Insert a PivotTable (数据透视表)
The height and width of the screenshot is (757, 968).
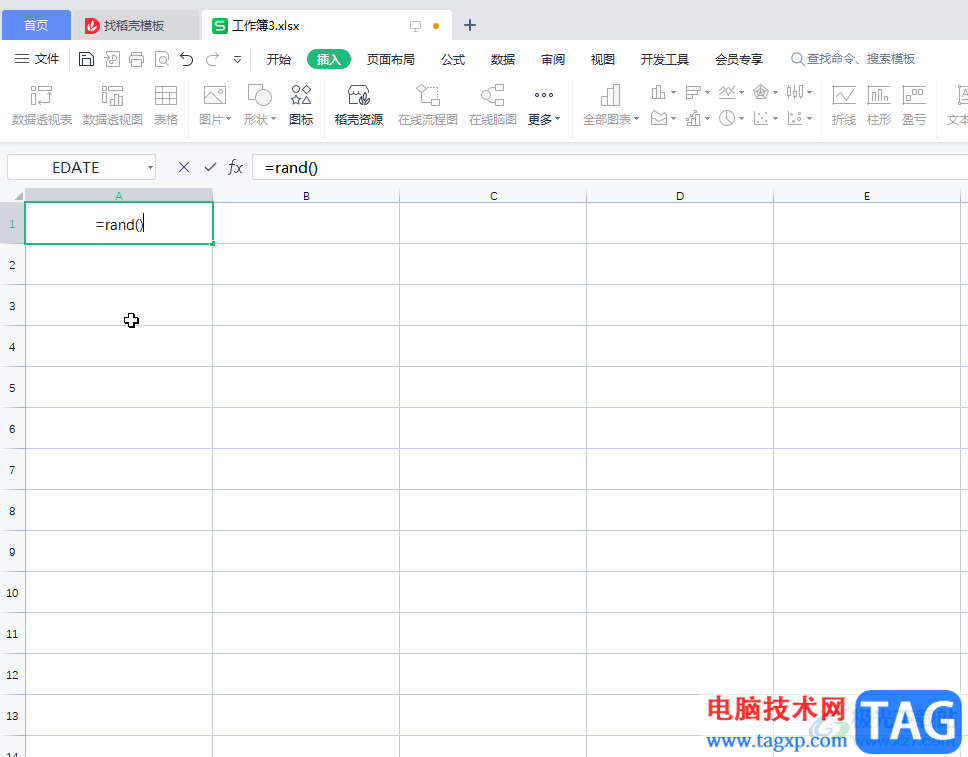41,105
